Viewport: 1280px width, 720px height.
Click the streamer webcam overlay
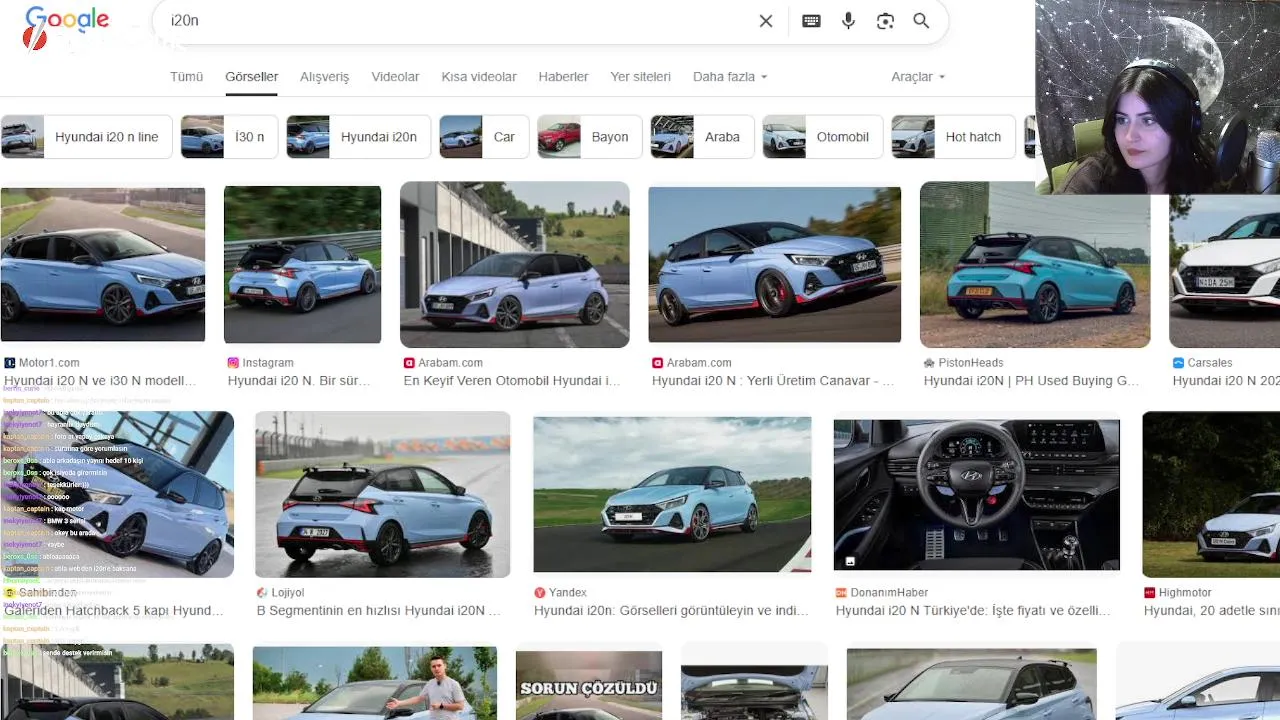pos(1157,97)
